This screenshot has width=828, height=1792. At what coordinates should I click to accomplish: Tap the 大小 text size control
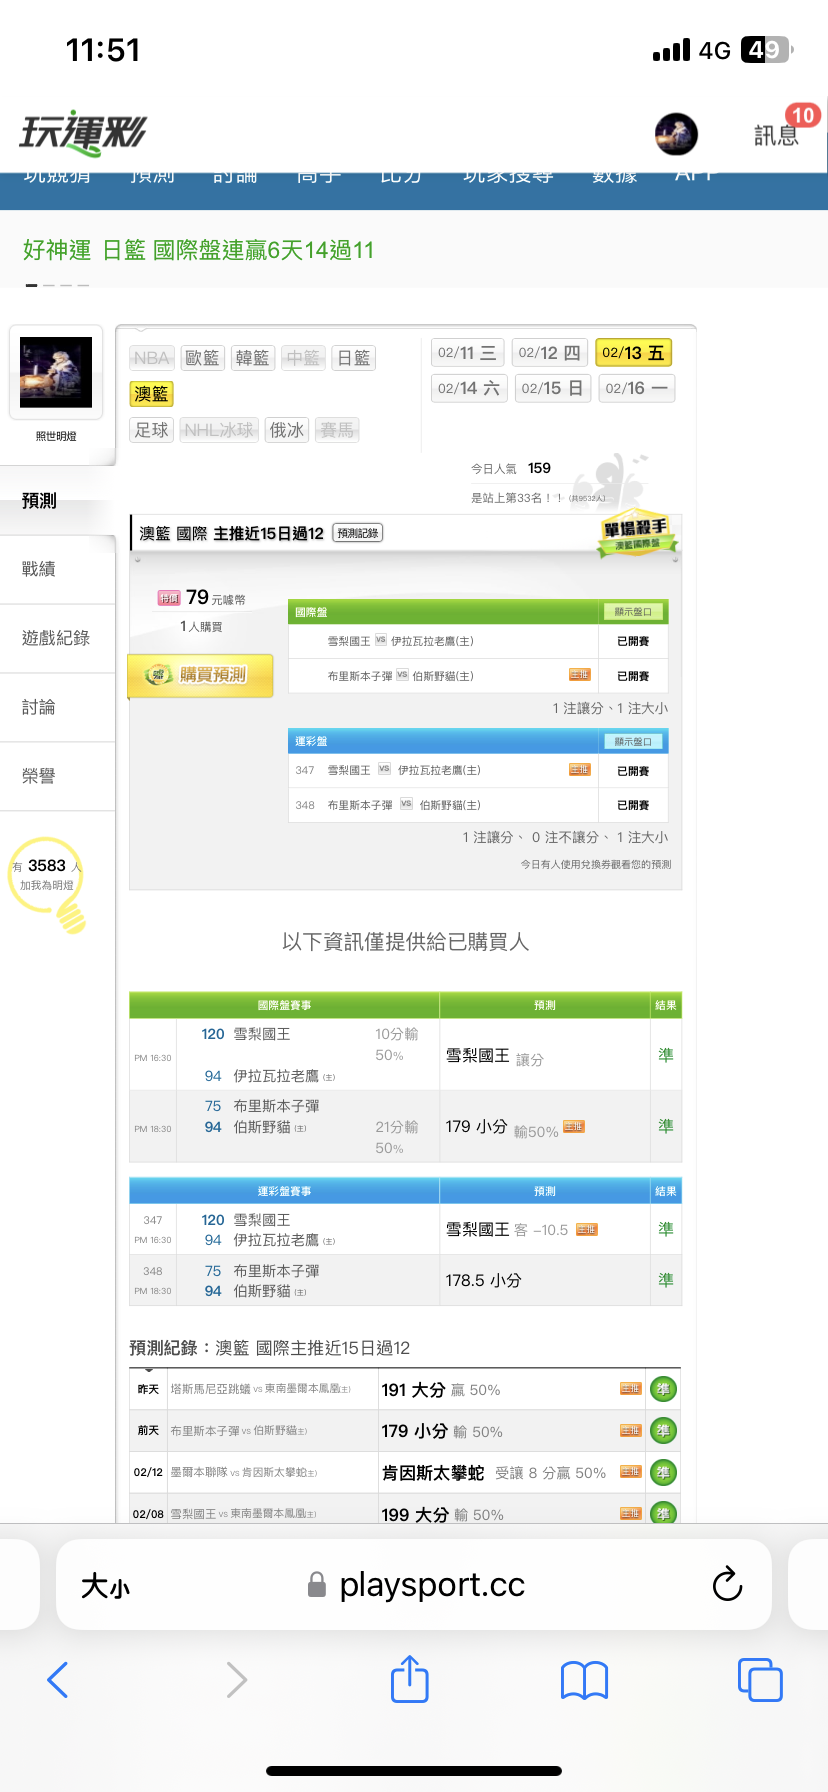105,1586
